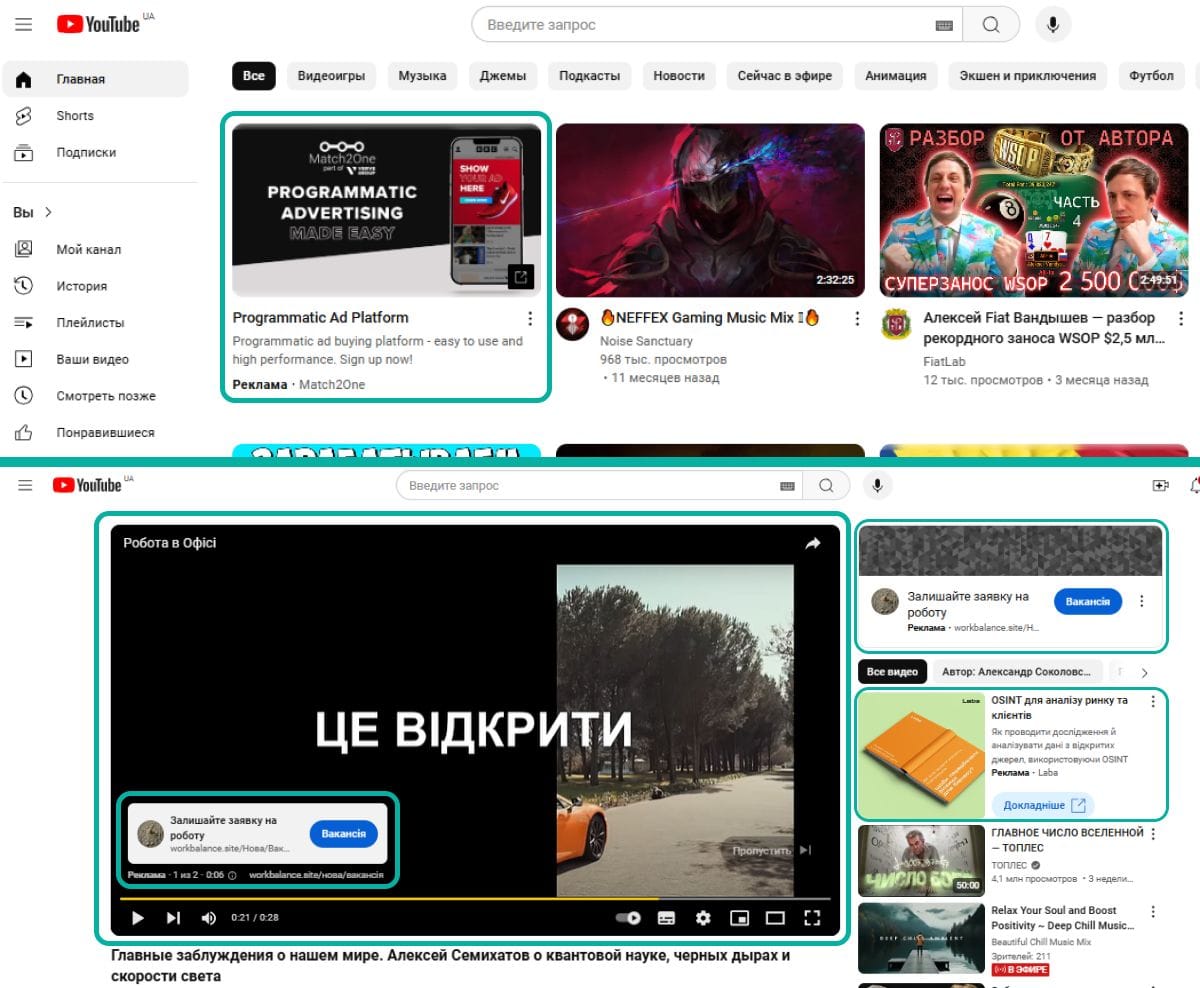Select the Новости chip
Viewport: 1200px width, 988px height.
pos(679,75)
